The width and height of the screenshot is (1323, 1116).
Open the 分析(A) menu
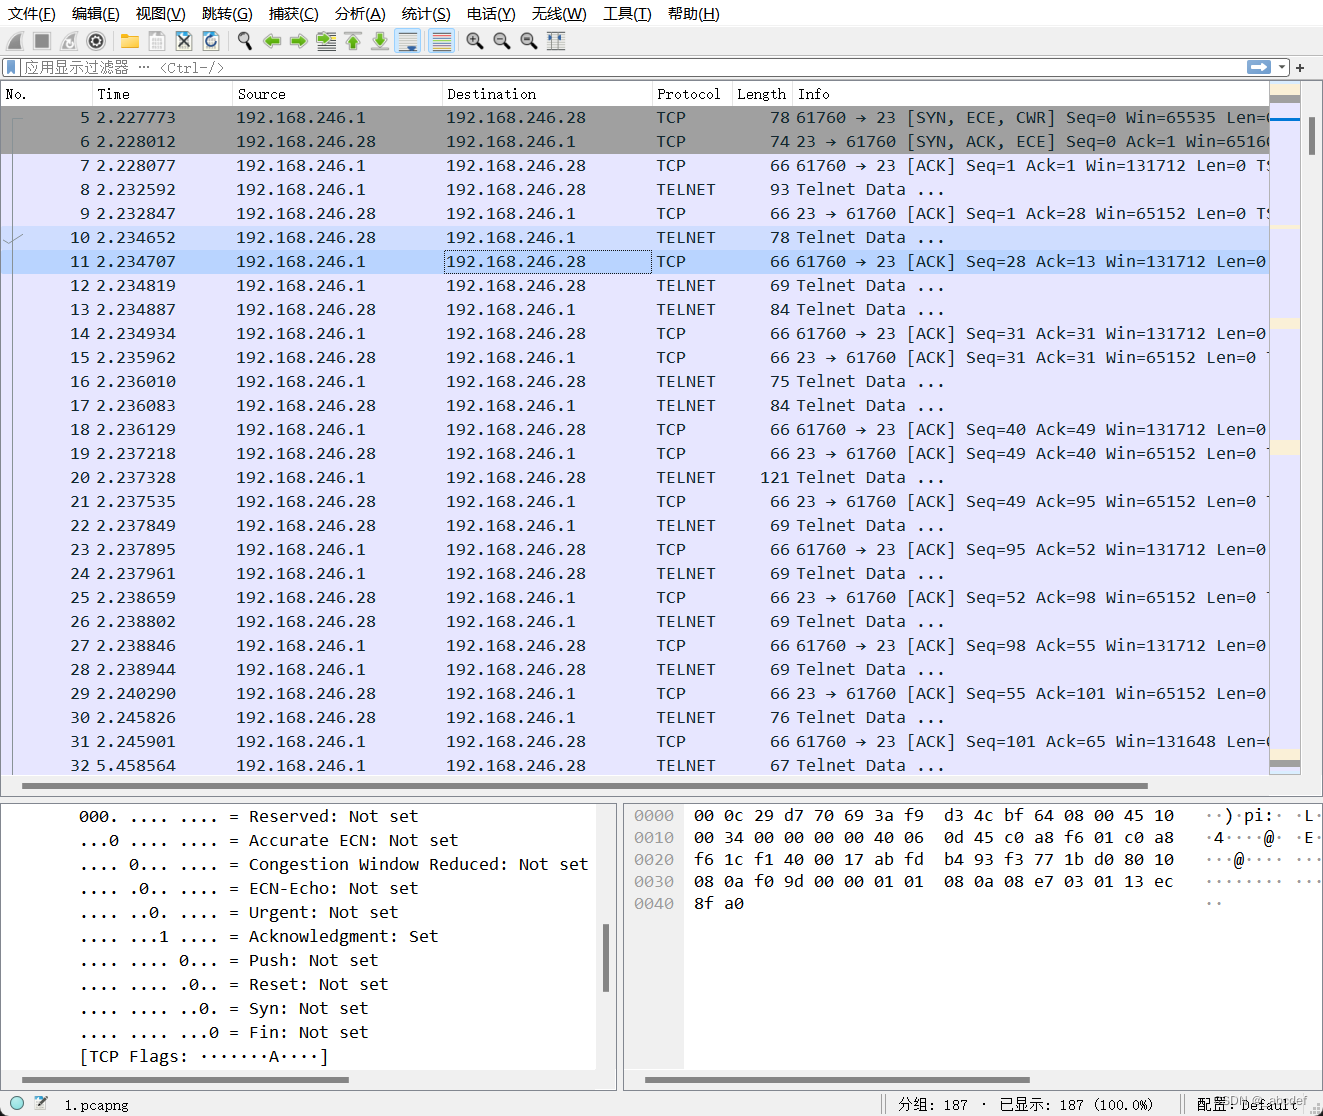360,13
